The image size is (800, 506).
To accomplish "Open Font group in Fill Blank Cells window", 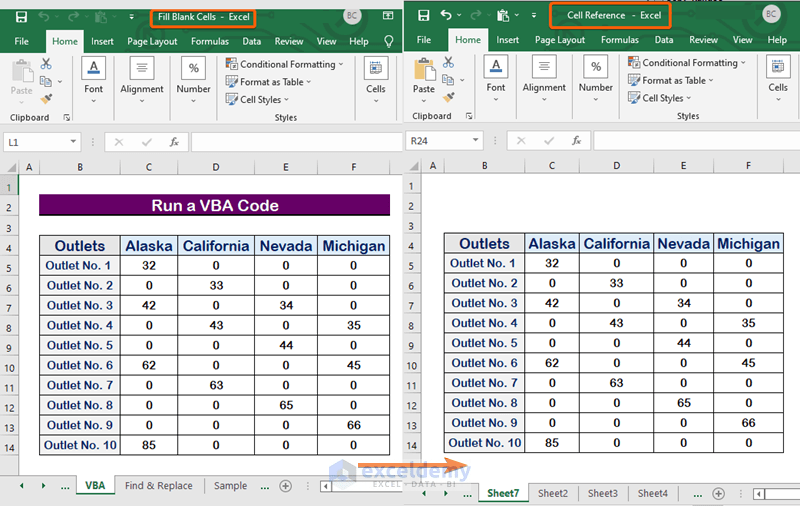I will (93, 81).
